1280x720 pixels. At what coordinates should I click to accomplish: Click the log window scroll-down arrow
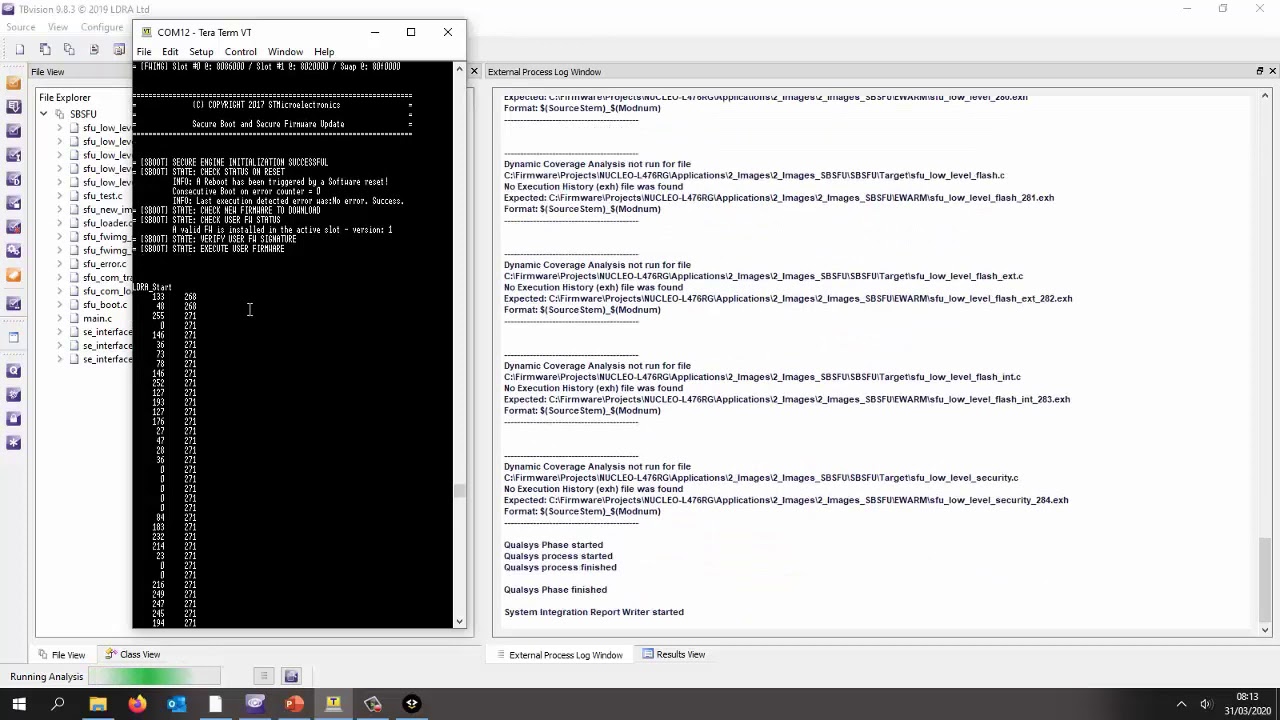pyautogui.click(x=1265, y=629)
